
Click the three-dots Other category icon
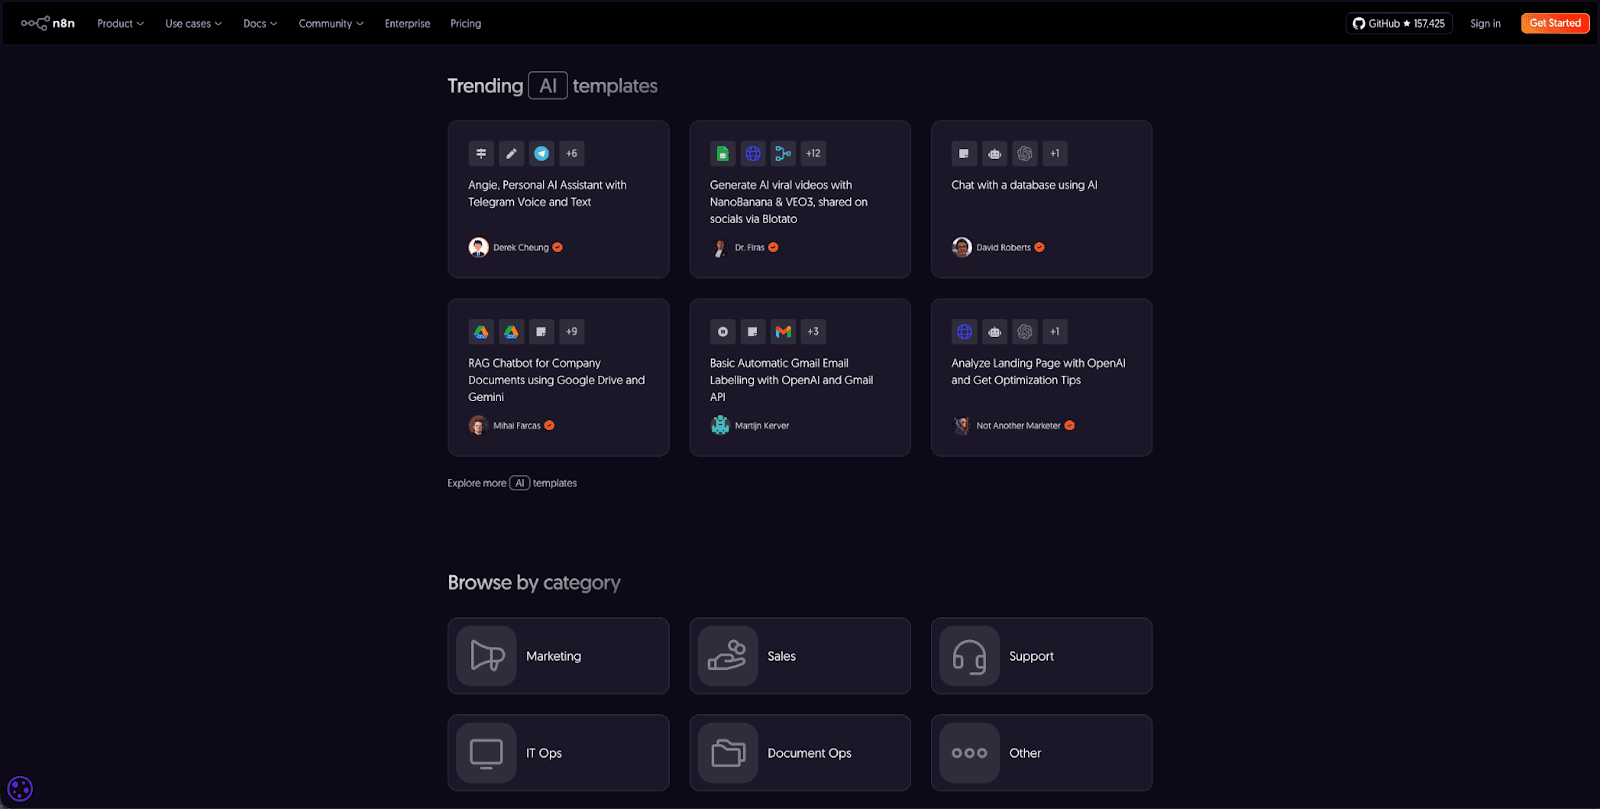(969, 753)
